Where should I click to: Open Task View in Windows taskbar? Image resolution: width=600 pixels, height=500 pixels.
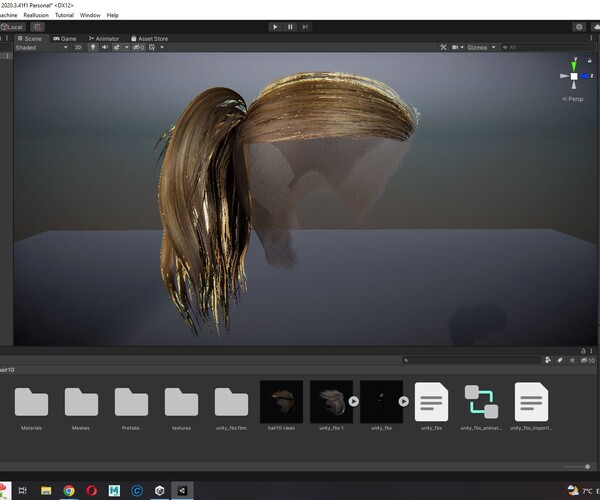click(x=23, y=490)
